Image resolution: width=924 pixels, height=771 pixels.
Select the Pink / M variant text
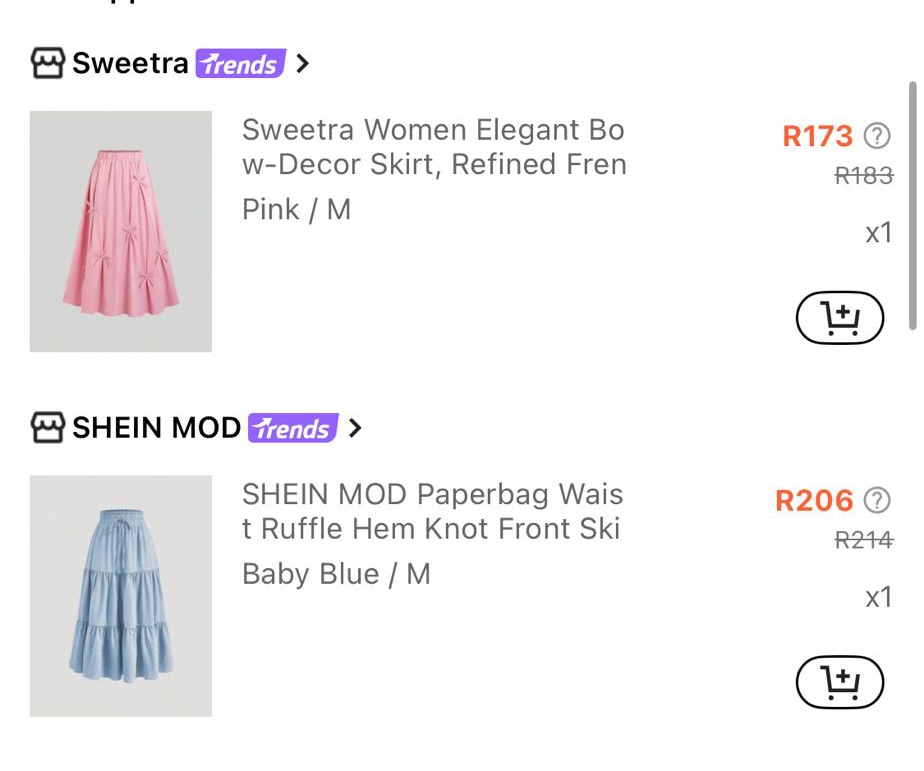point(296,210)
